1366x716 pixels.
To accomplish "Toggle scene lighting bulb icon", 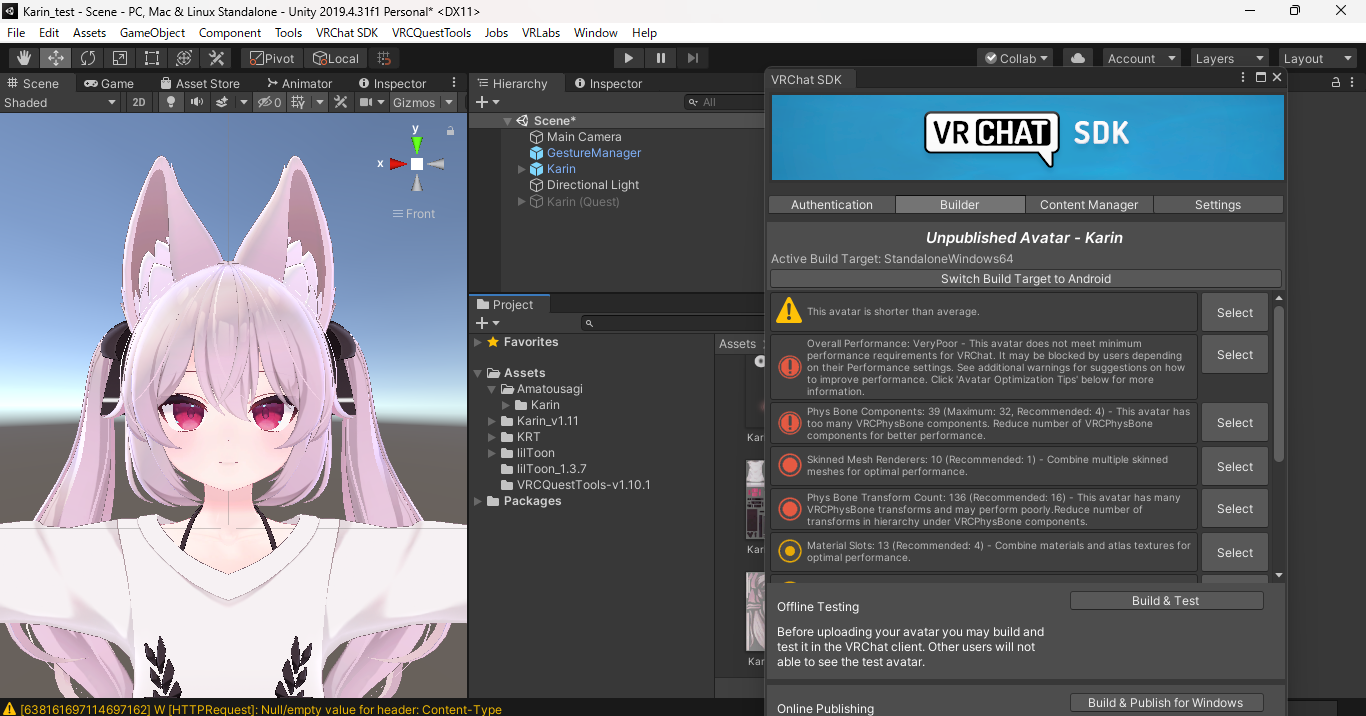I will click(x=171, y=102).
